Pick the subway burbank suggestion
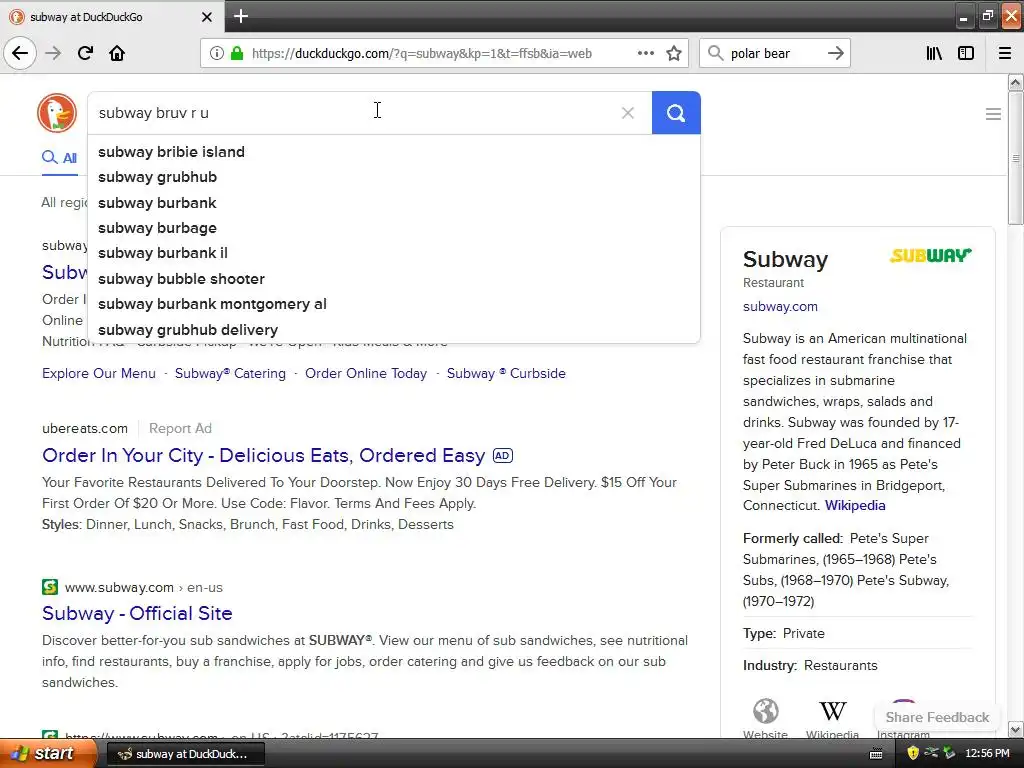The image size is (1024, 768). point(394,202)
